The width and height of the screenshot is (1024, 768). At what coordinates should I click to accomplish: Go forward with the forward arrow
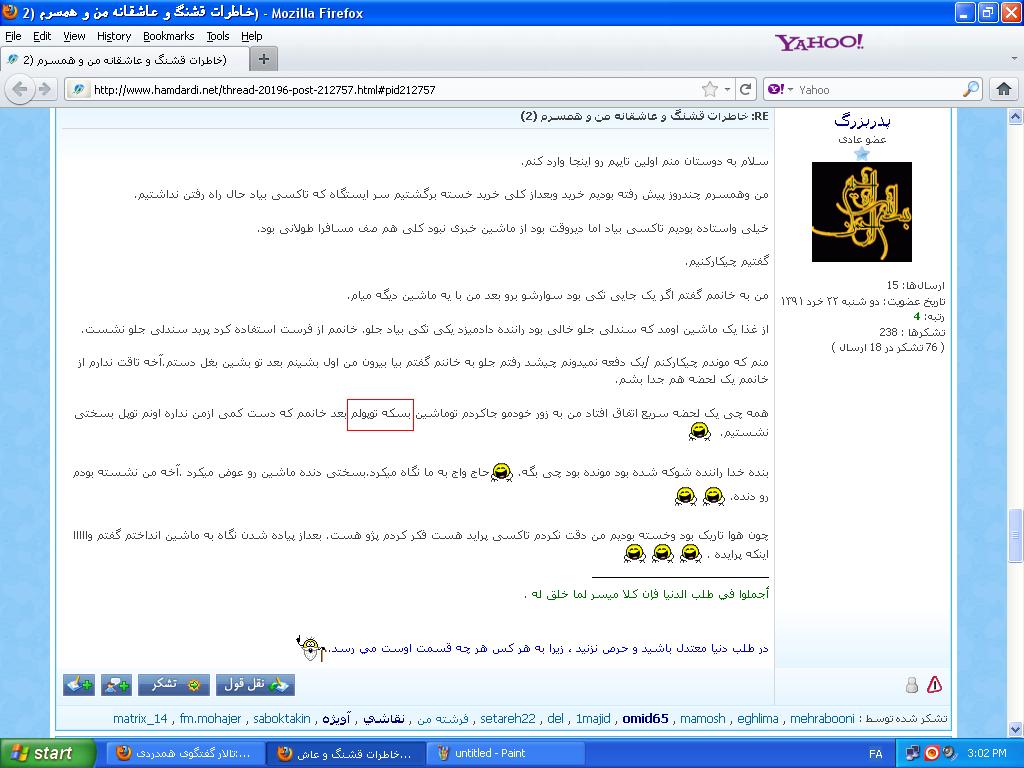click(44, 89)
